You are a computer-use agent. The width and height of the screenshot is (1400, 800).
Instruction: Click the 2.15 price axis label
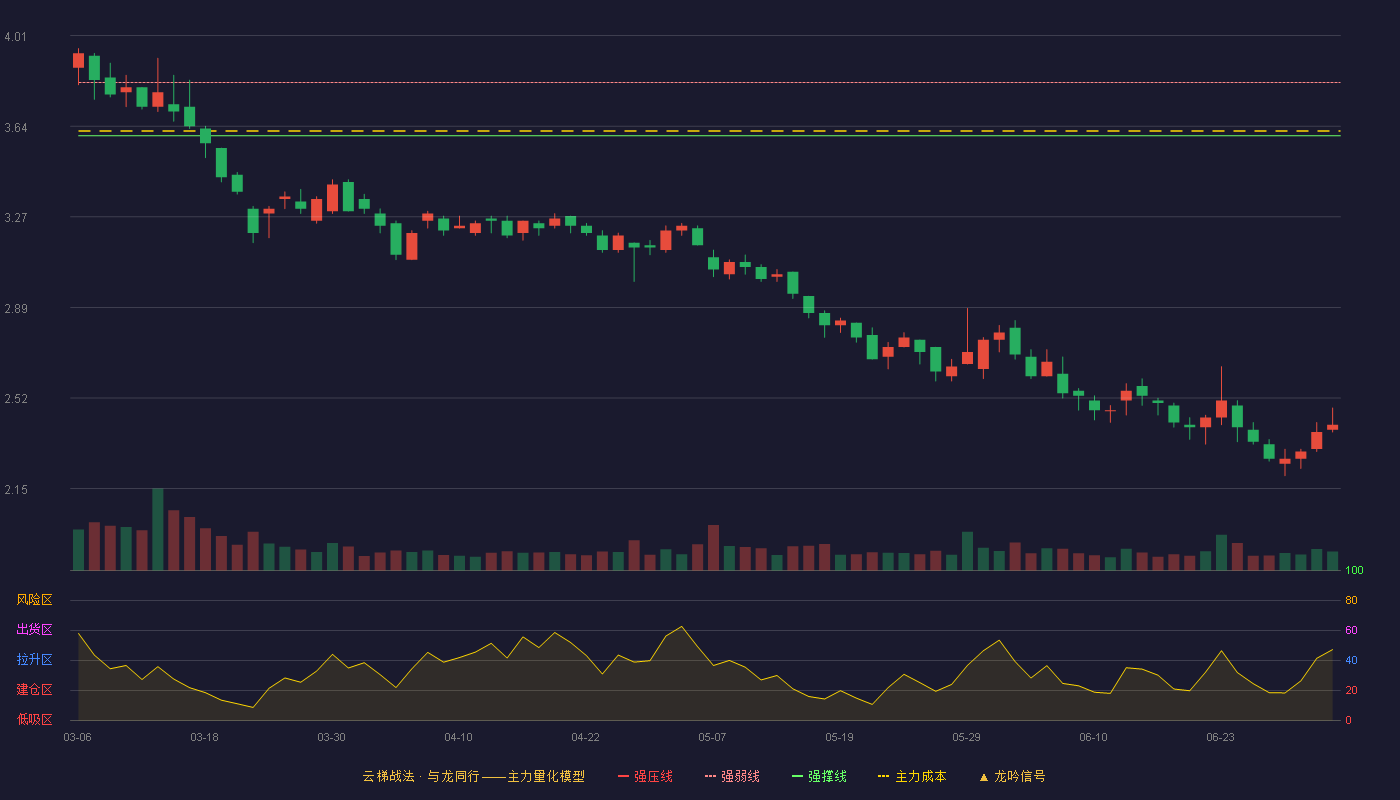(15, 490)
